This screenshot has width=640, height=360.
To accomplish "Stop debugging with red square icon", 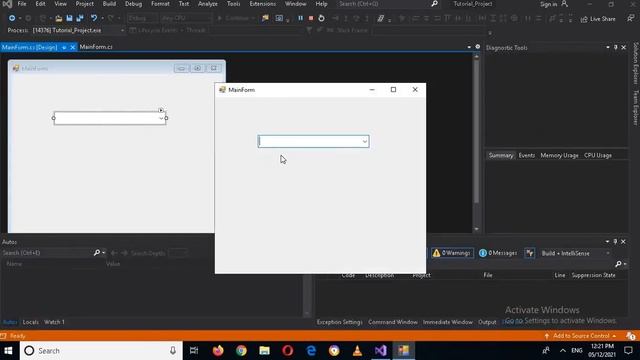I will pyautogui.click(x=311, y=18).
